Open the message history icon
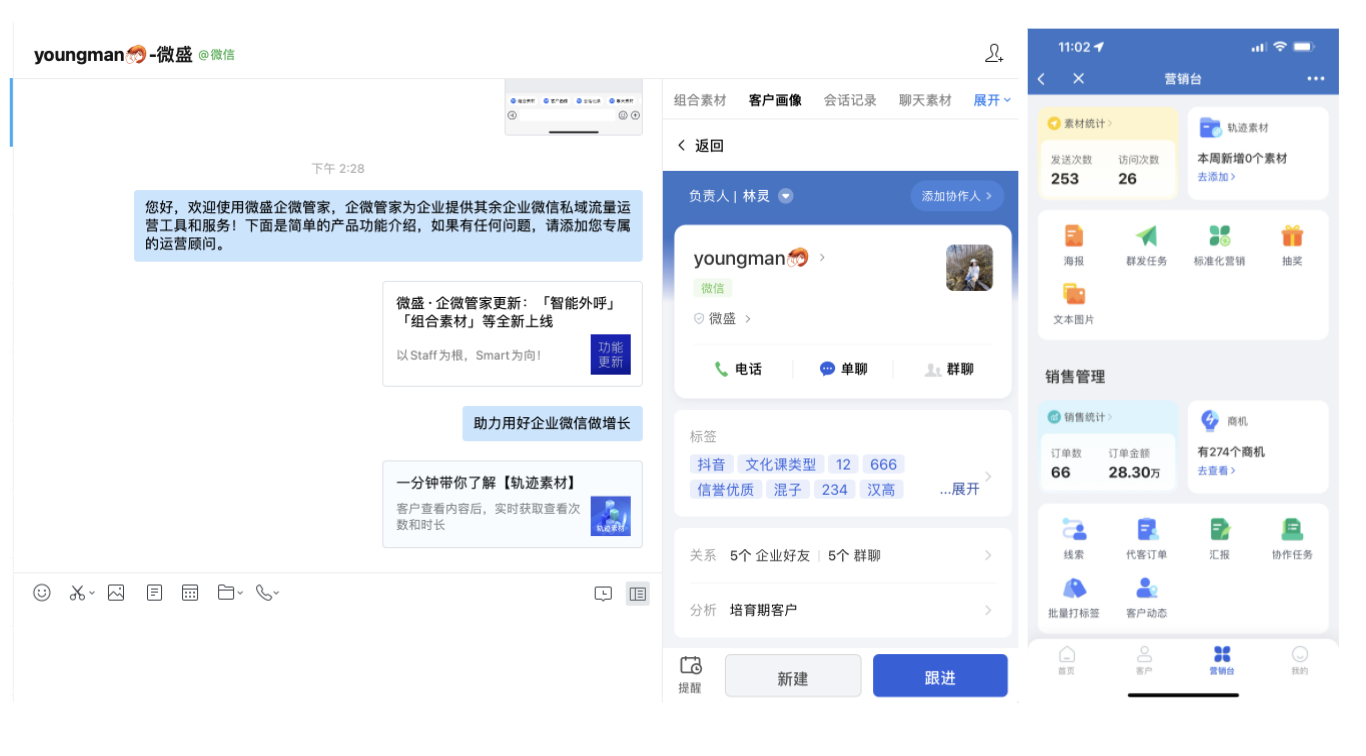The width and height of the screenshot is (1366, 756). (x=603, y=594)
